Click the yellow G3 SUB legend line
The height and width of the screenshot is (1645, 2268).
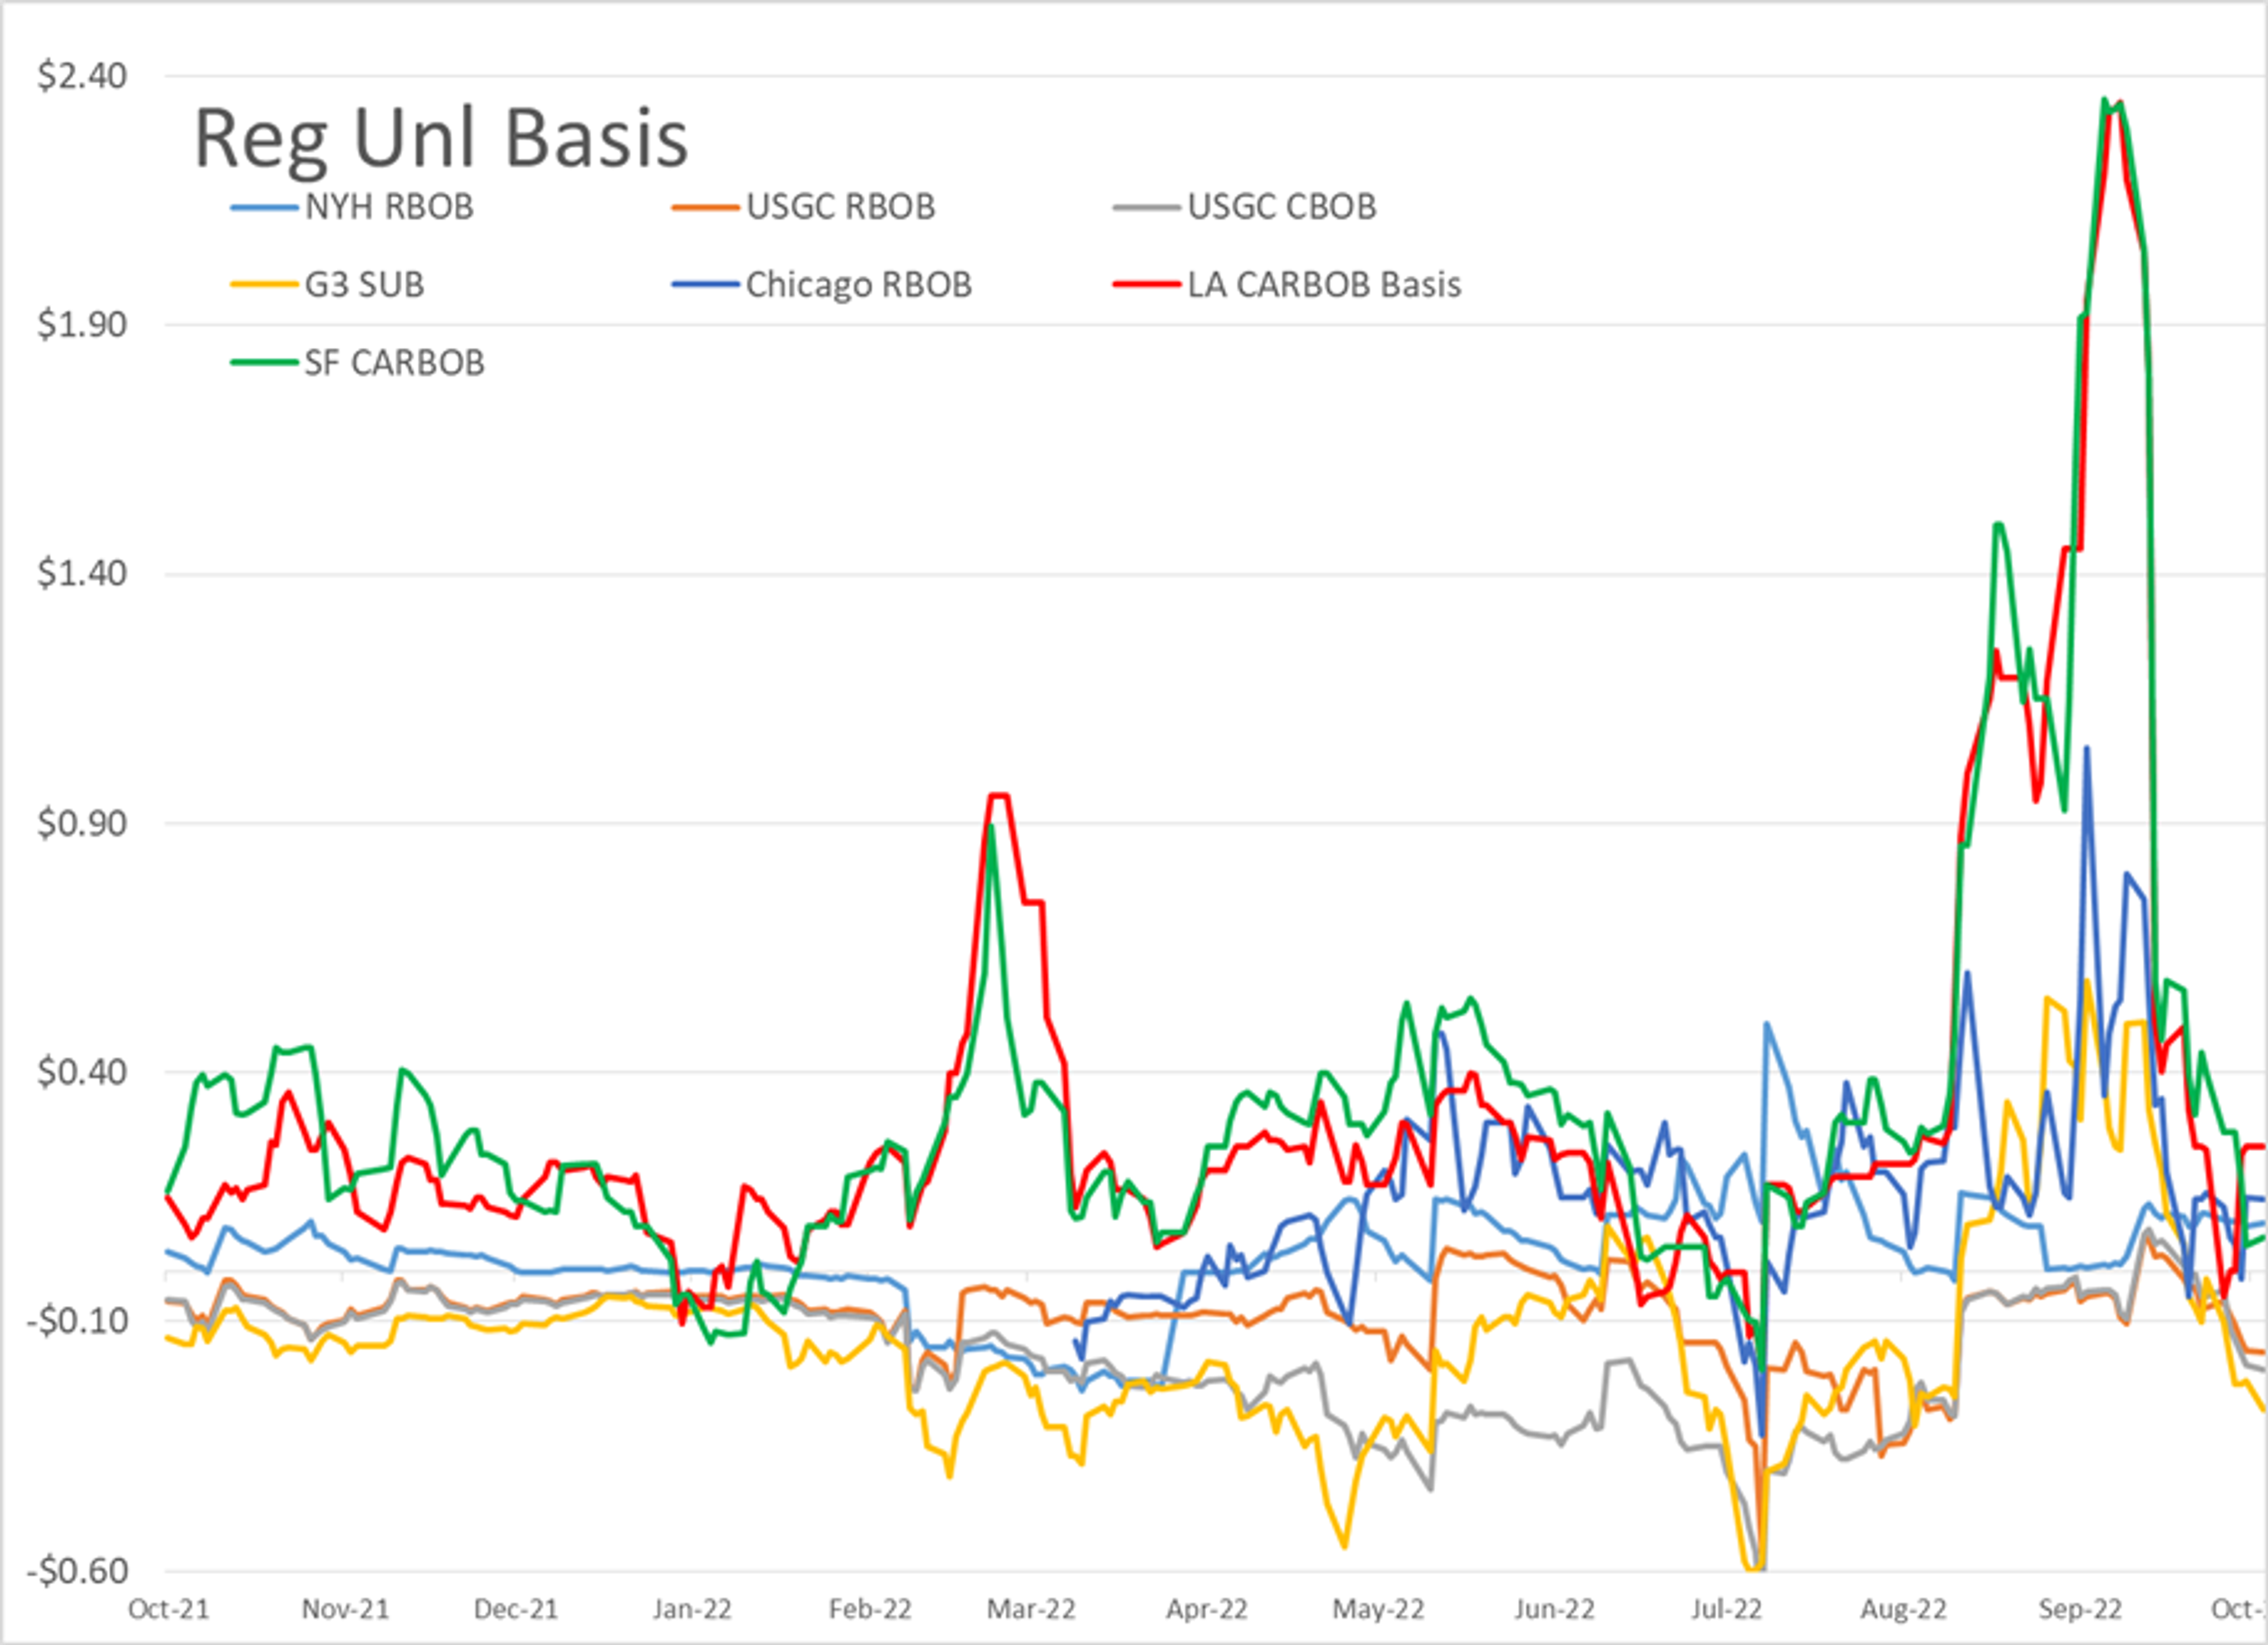pos(264,285)
